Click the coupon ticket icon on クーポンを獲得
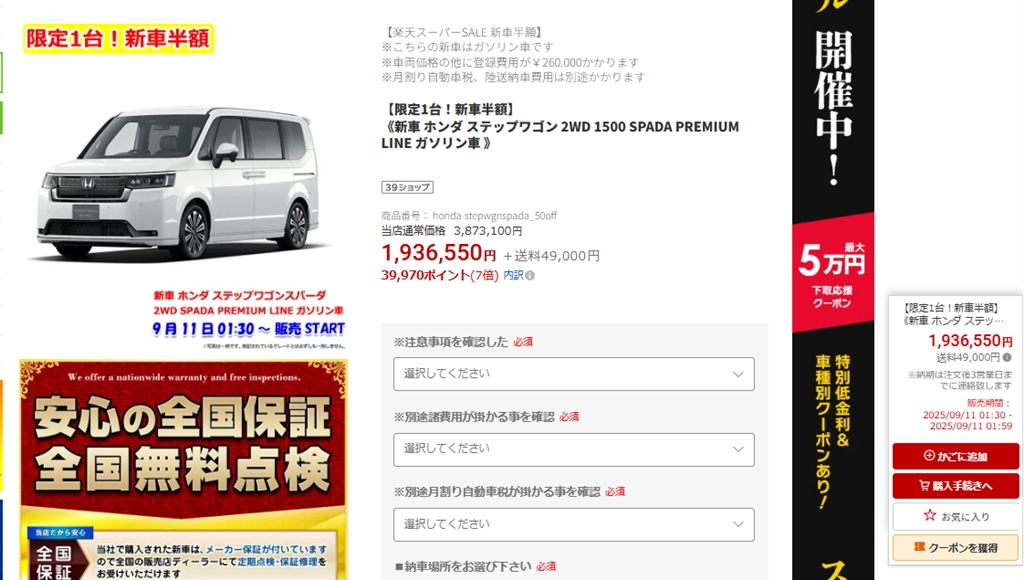Viewport: 1024px width, 580px height. point(920,547)
